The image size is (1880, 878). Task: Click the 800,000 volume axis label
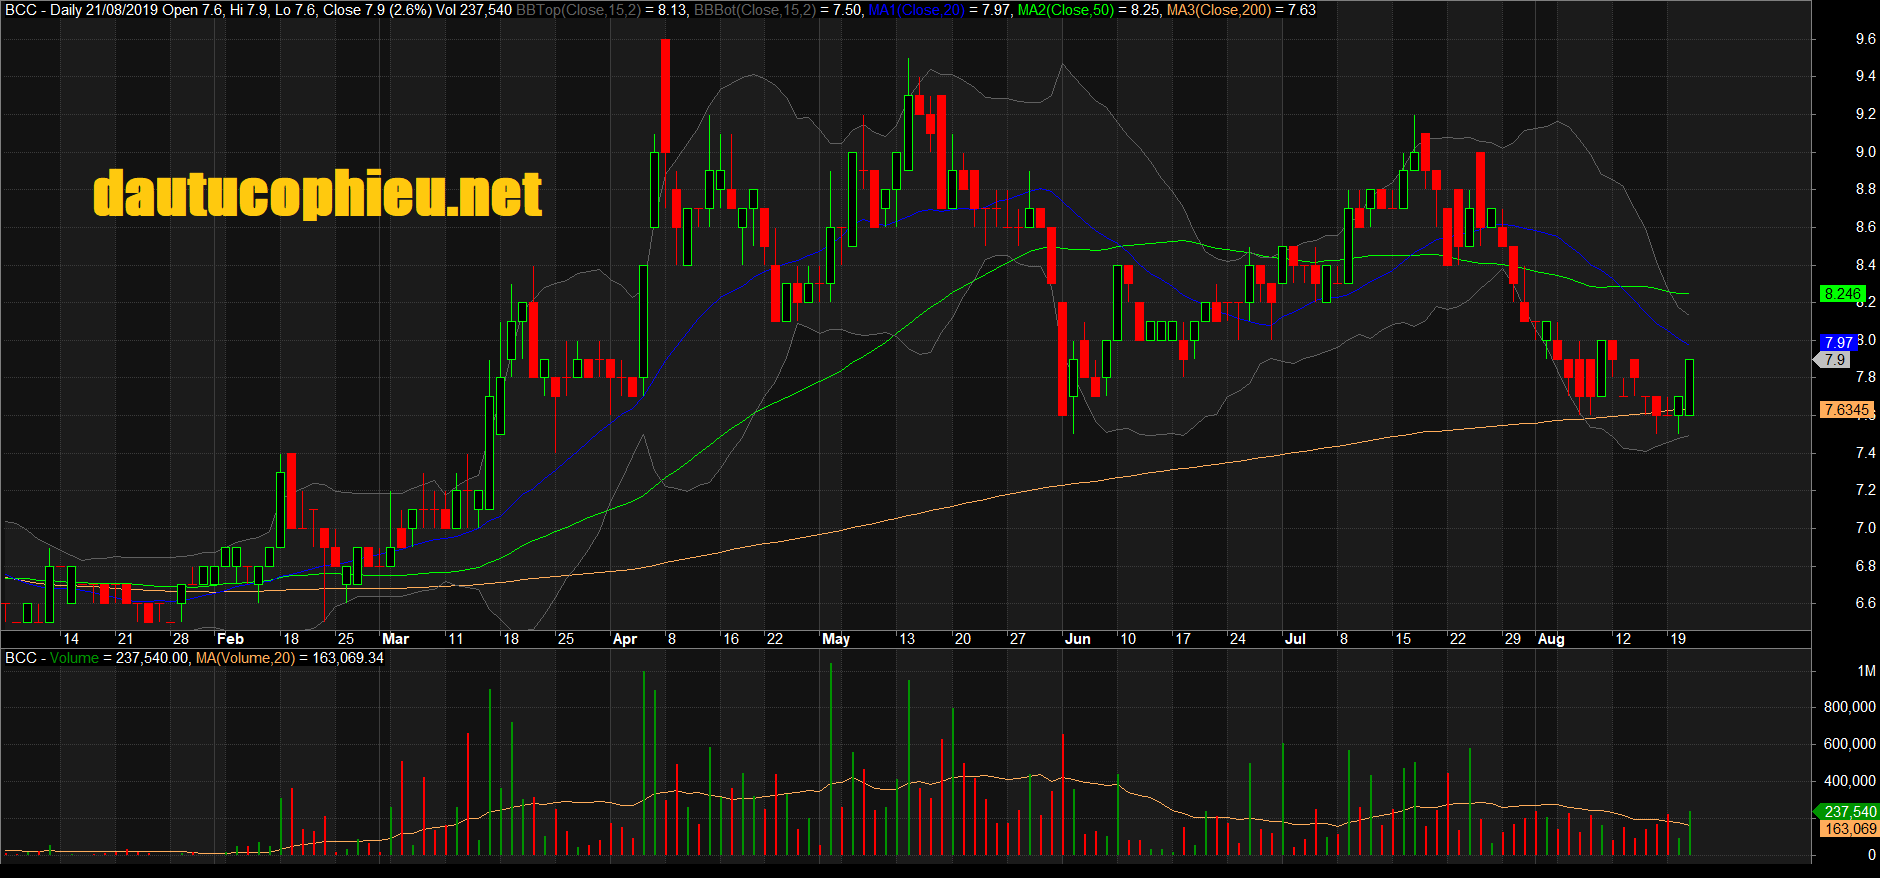(1849, 707)
